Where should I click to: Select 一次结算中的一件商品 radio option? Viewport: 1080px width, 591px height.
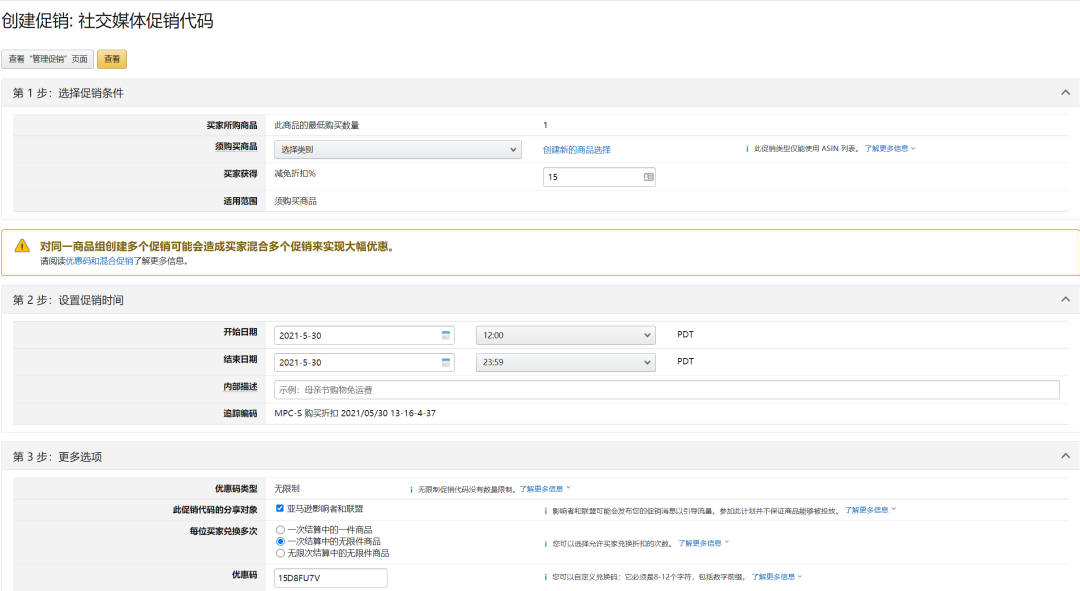pyautogui.click(x=280, y=530)
